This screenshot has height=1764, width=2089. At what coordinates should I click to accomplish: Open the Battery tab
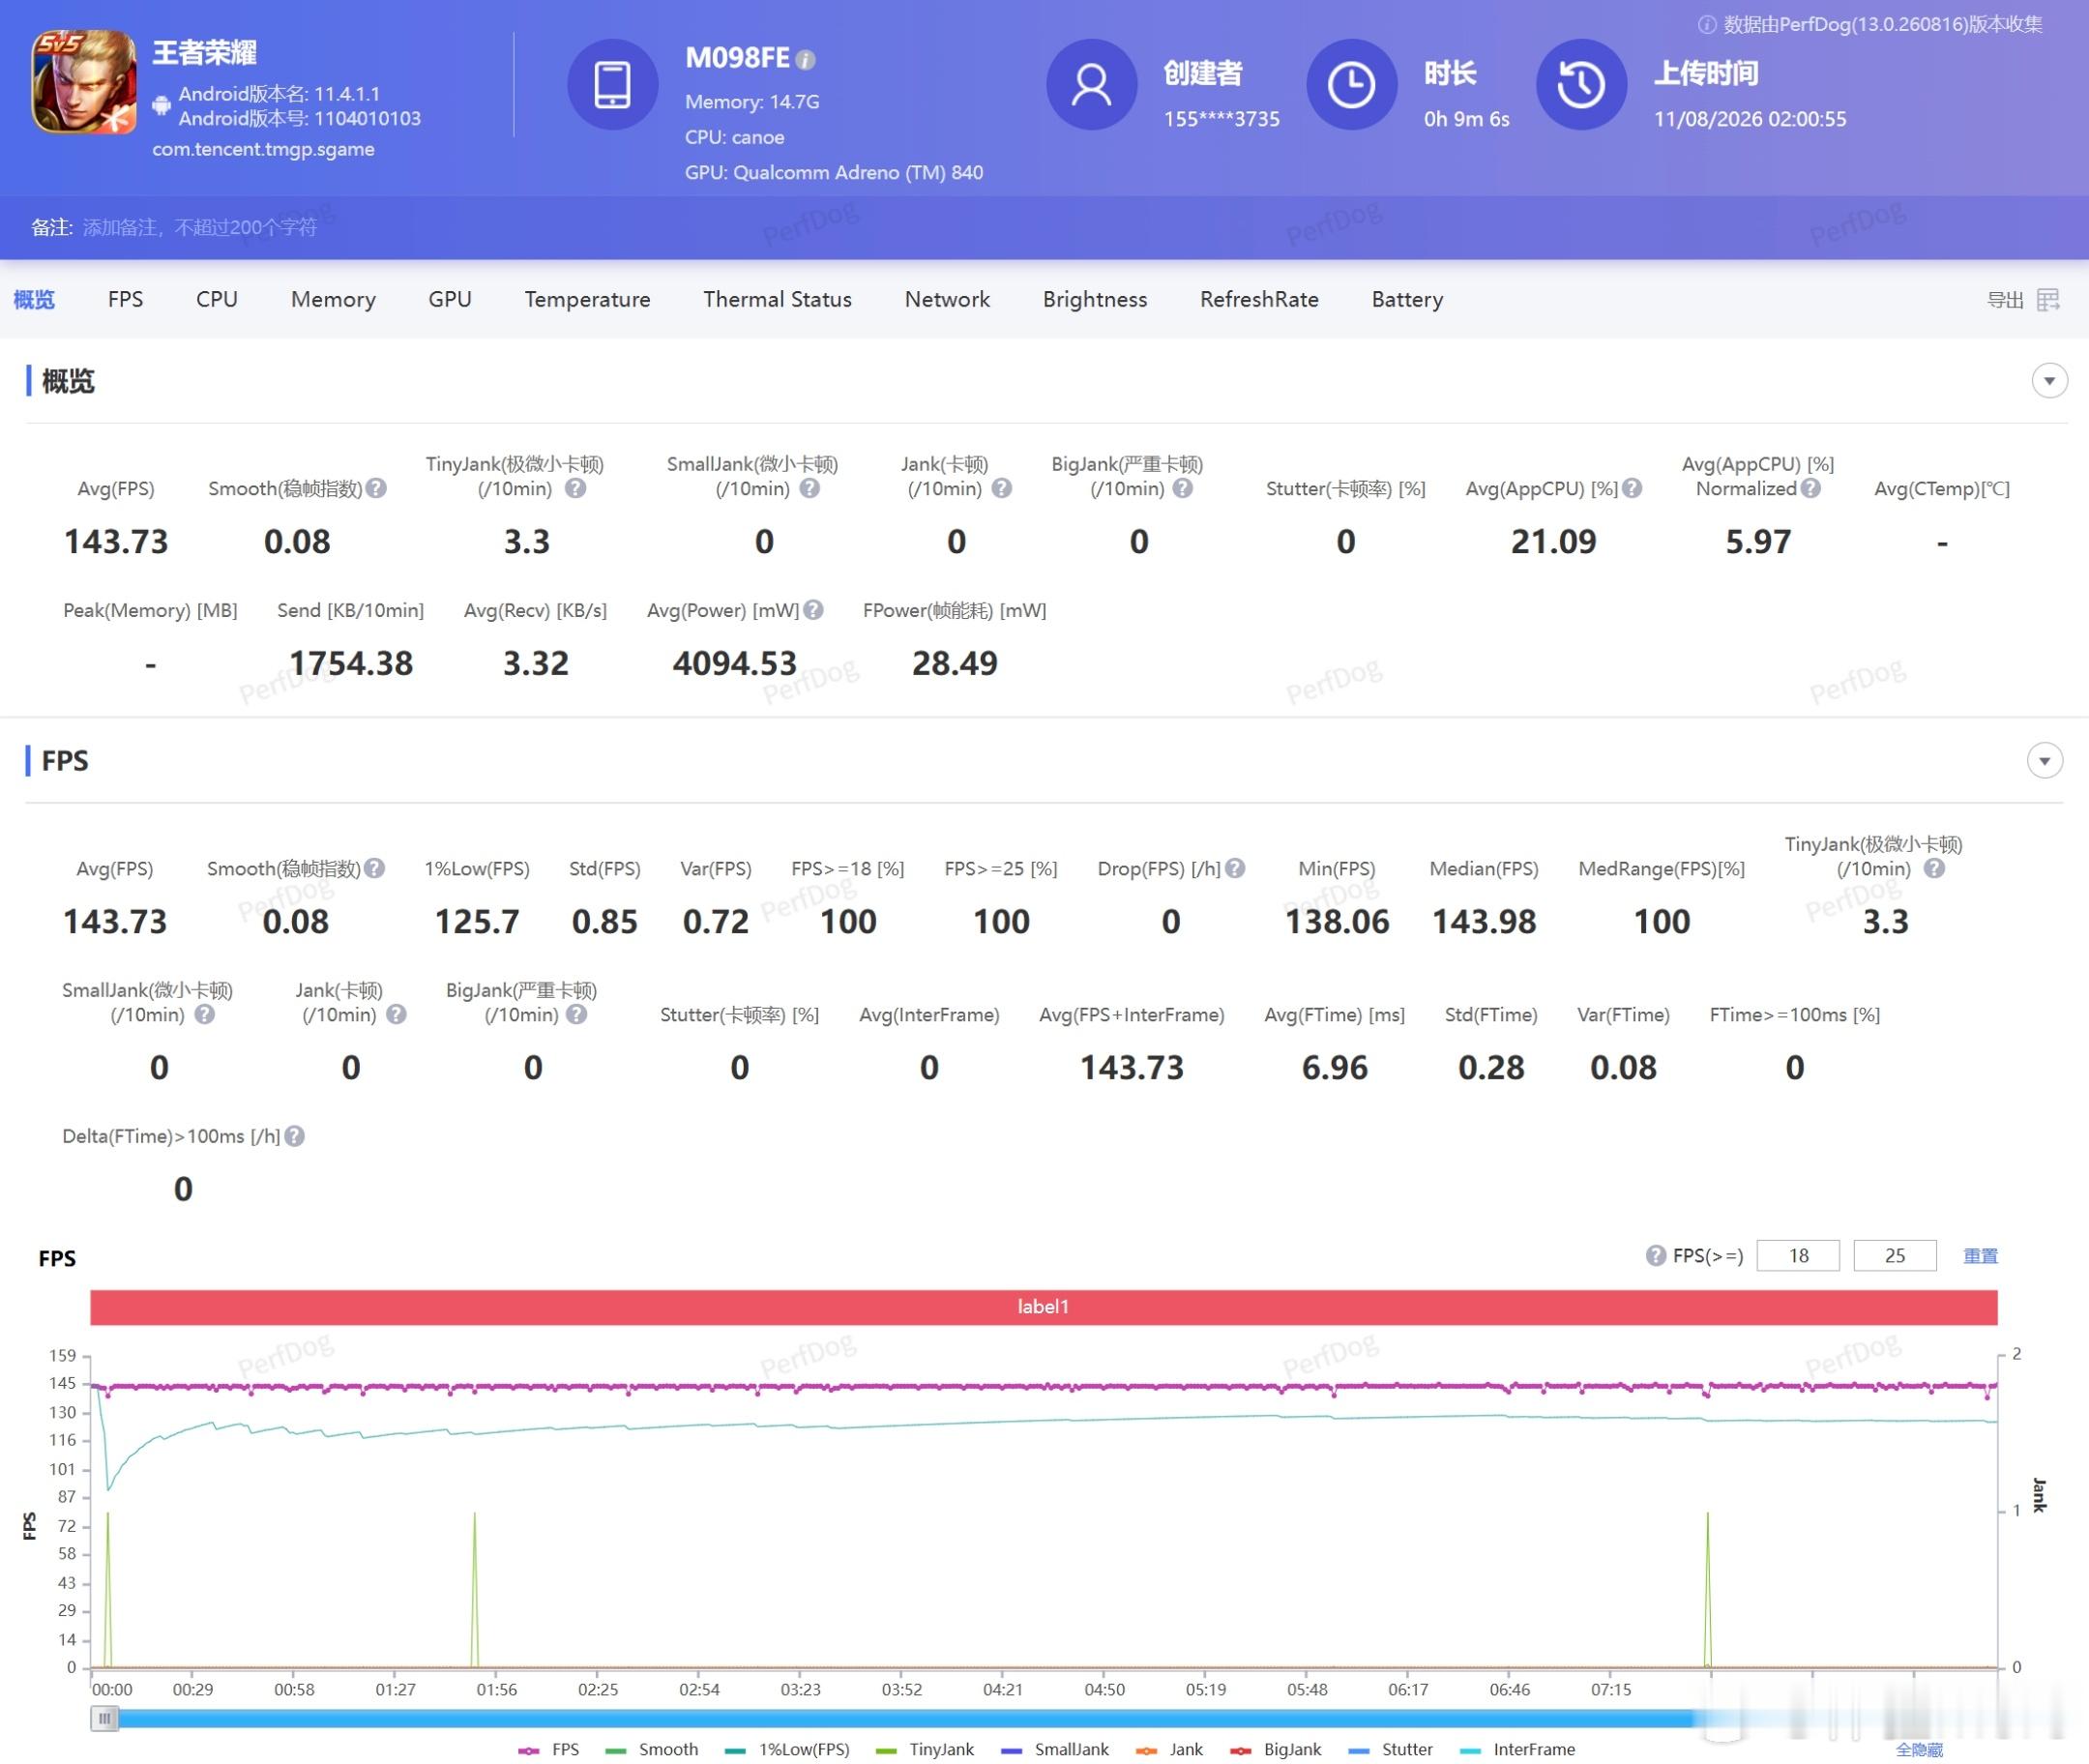pyautogui.click(x=1407, y=300)
